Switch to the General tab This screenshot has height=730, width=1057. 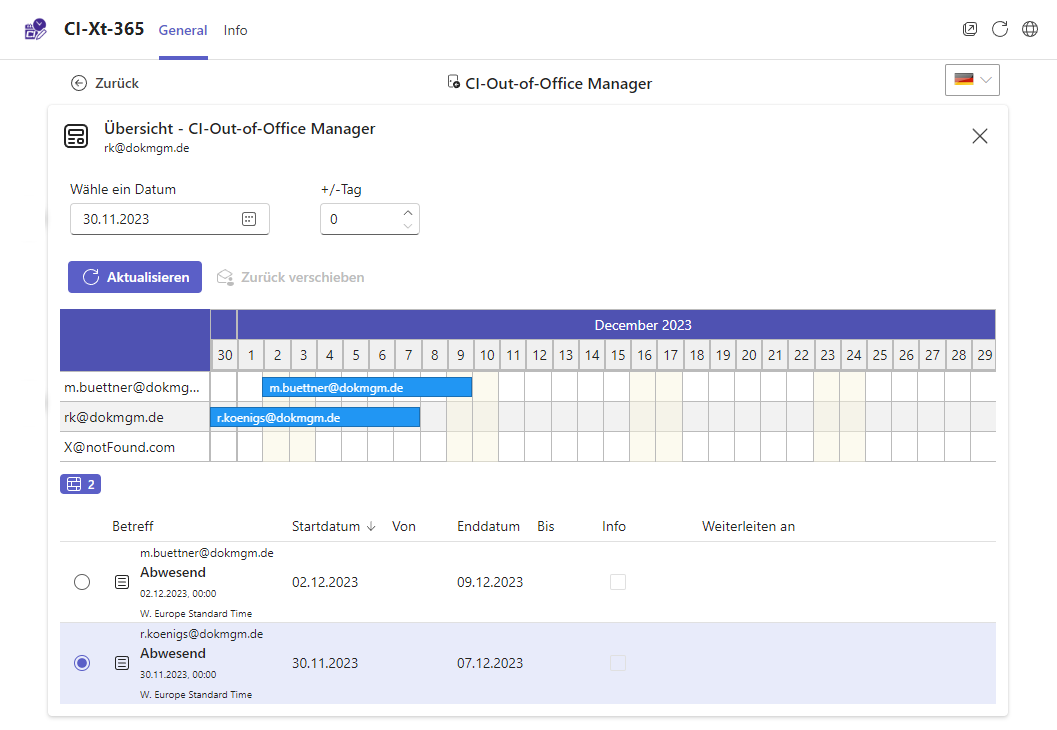point(183,30)
